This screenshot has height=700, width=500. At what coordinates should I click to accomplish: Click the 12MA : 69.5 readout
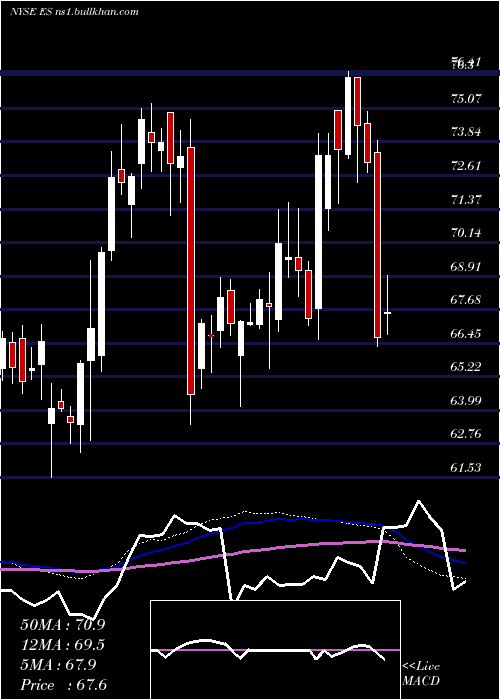click(63, 645)
